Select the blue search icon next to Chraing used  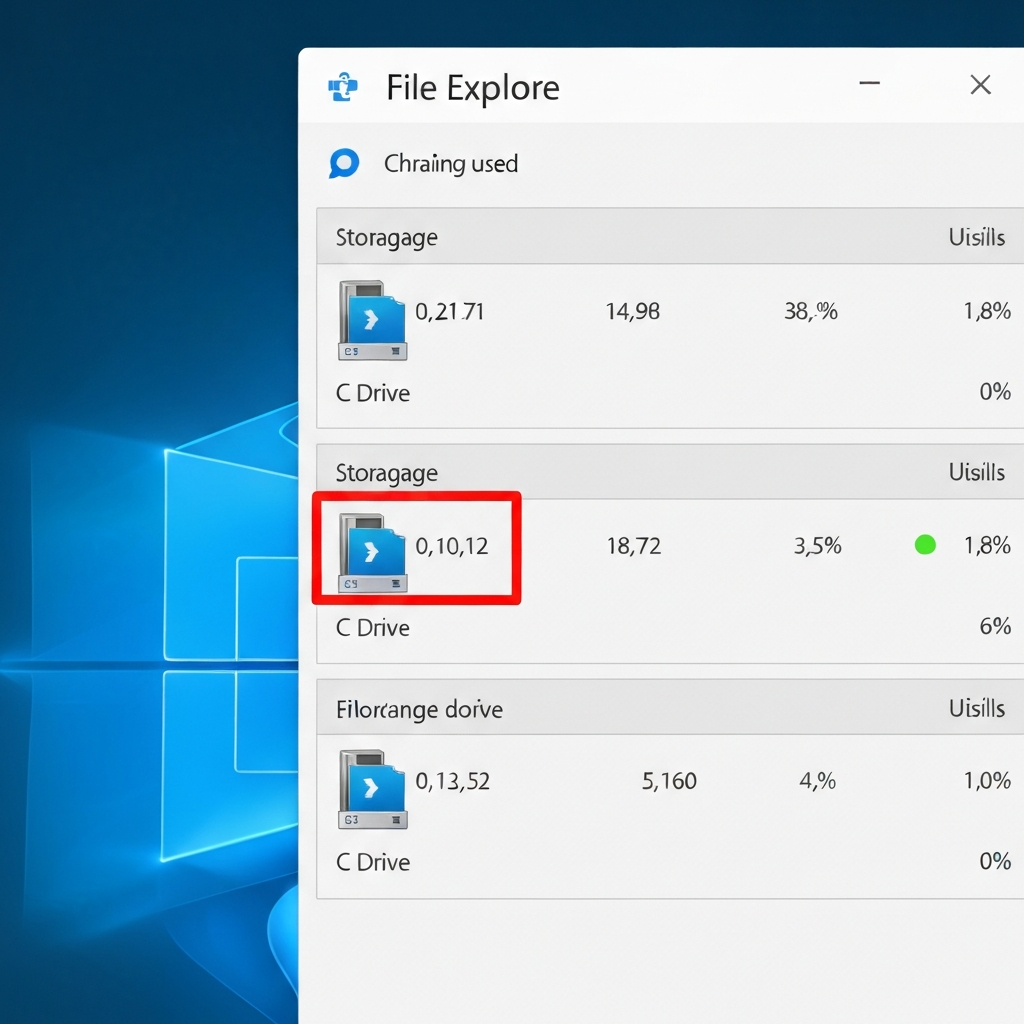[344, 163]
